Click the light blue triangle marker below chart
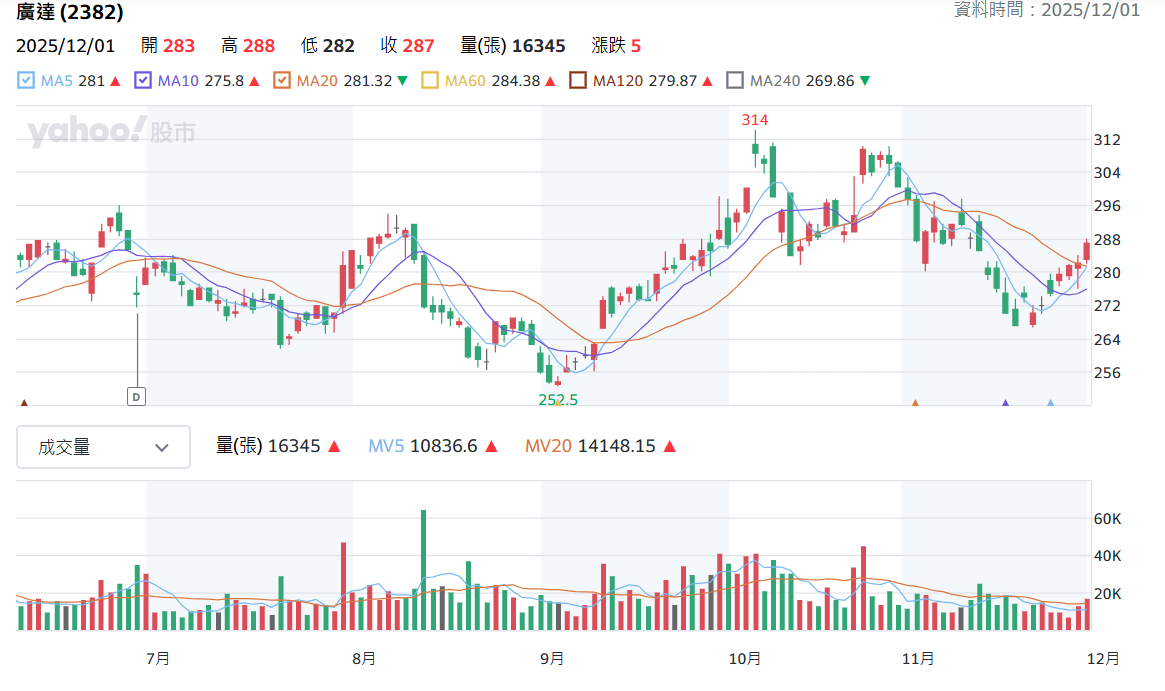The height and width of the screenshot is (691, 1165). click(1051, 403)
